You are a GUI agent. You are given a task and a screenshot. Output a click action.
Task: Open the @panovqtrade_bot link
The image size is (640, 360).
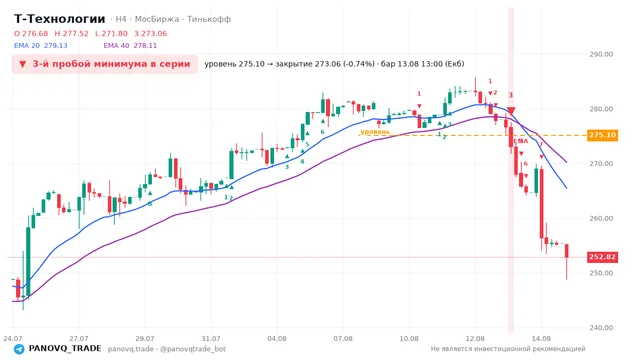click(x=193, y=349)
